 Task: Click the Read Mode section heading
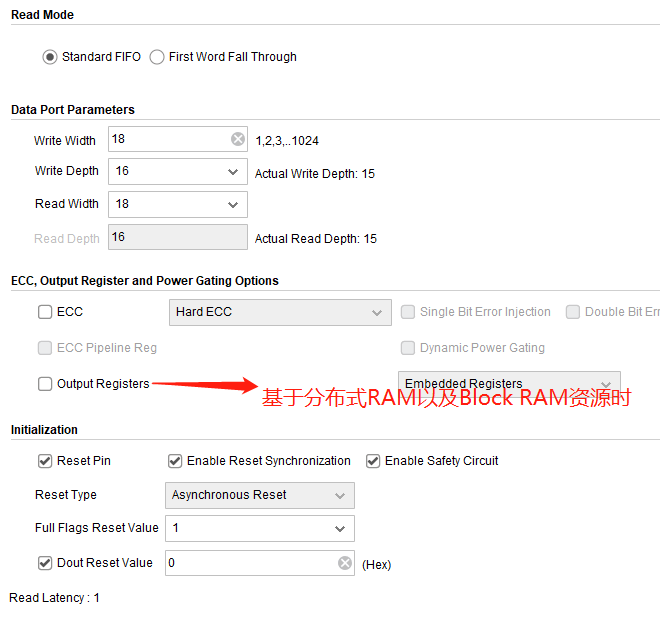42,15
